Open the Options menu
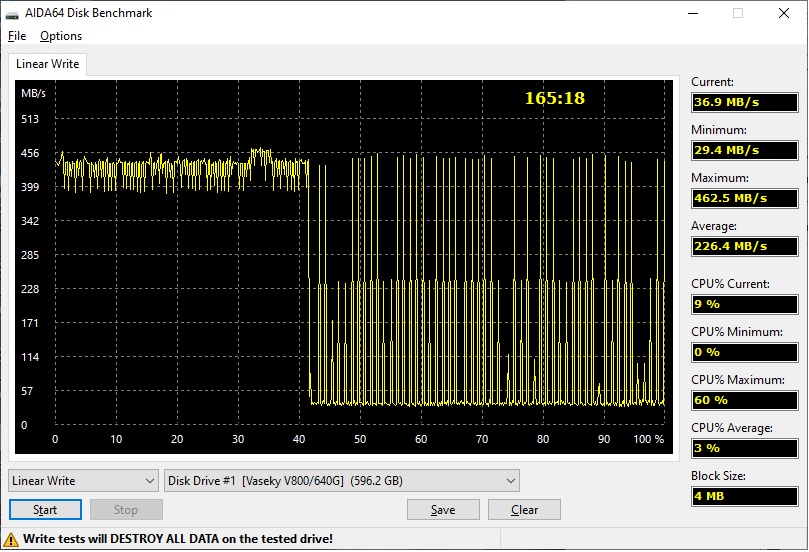Viewport: 809px width, 552px height. [x=61, y=36]
